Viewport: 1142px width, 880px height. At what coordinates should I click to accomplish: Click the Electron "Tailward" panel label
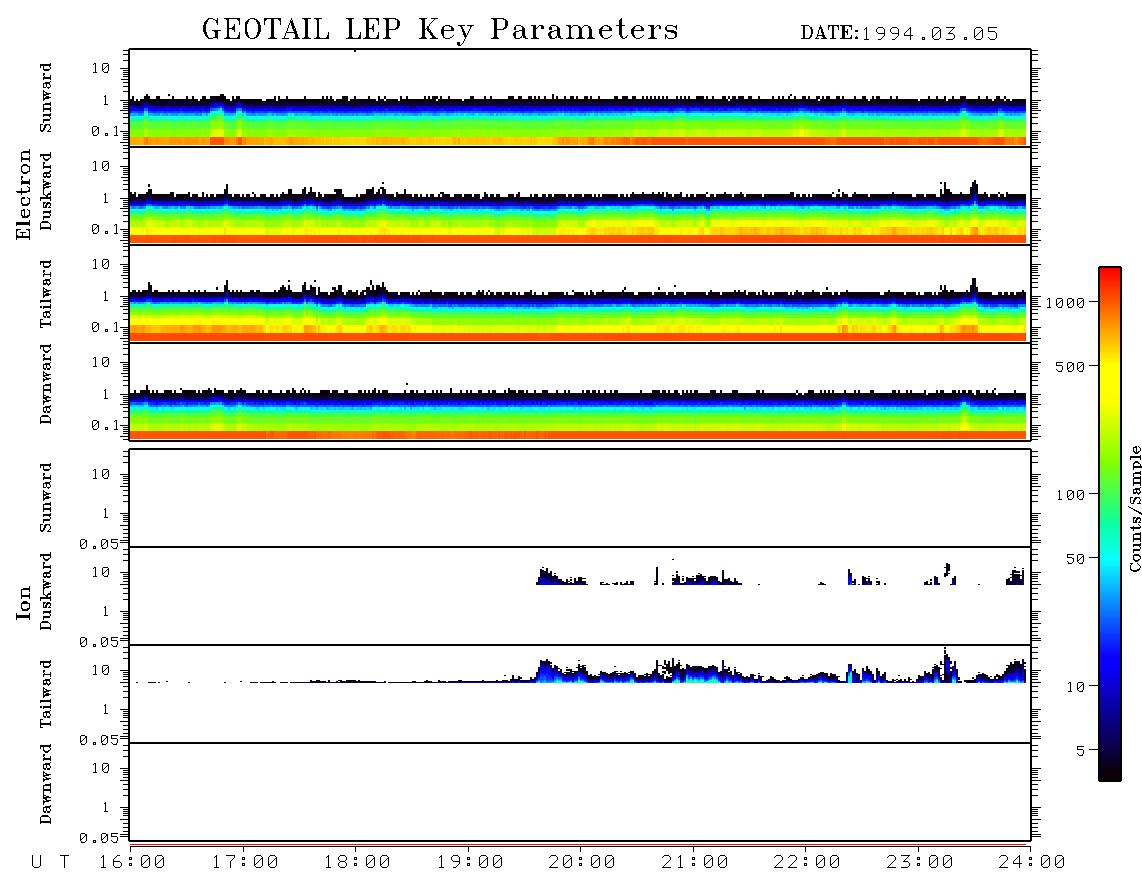(x=46, y=293)
